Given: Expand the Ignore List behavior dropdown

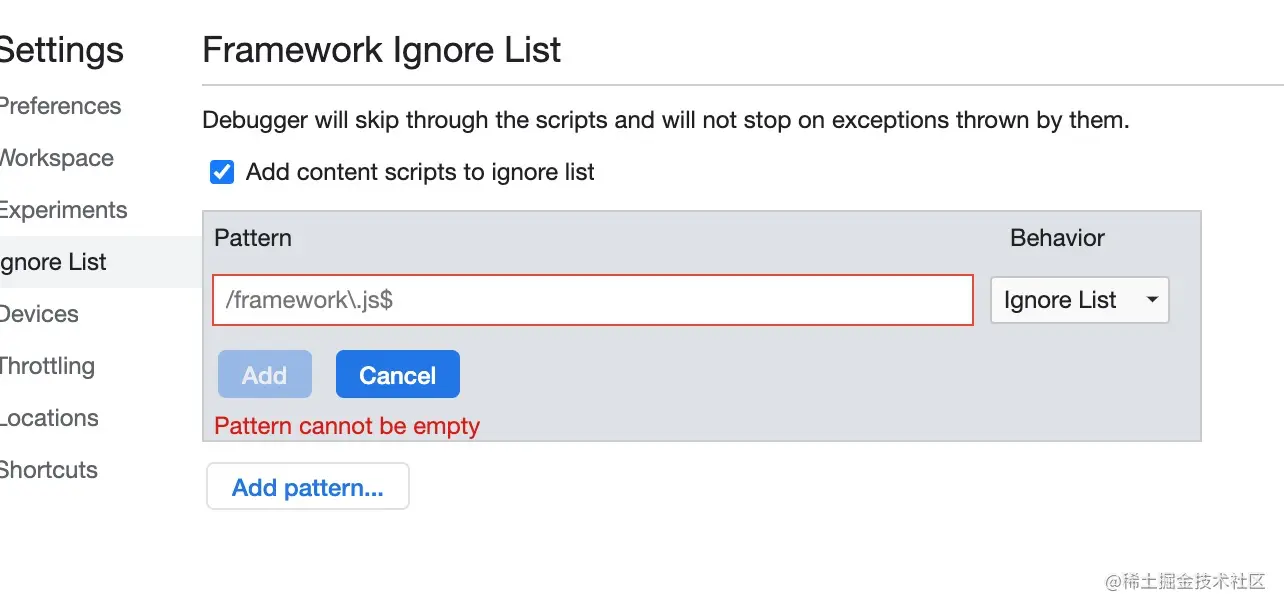Looking at the screenshot, I should 1079,300.
